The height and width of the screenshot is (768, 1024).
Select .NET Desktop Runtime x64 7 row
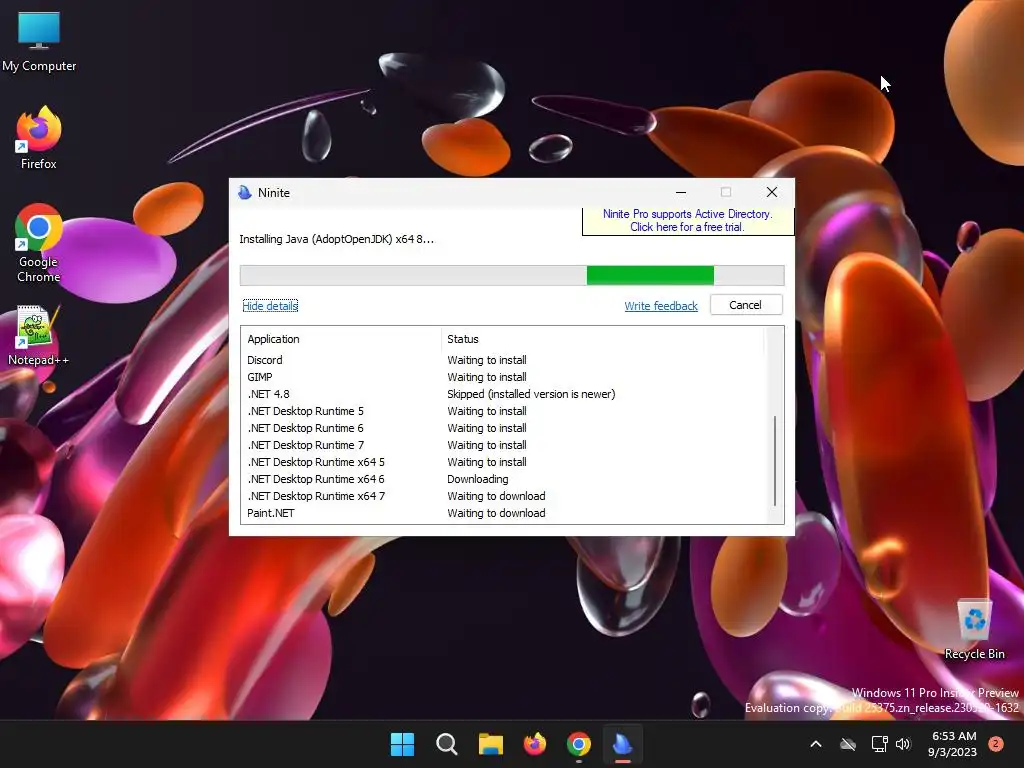503,496
